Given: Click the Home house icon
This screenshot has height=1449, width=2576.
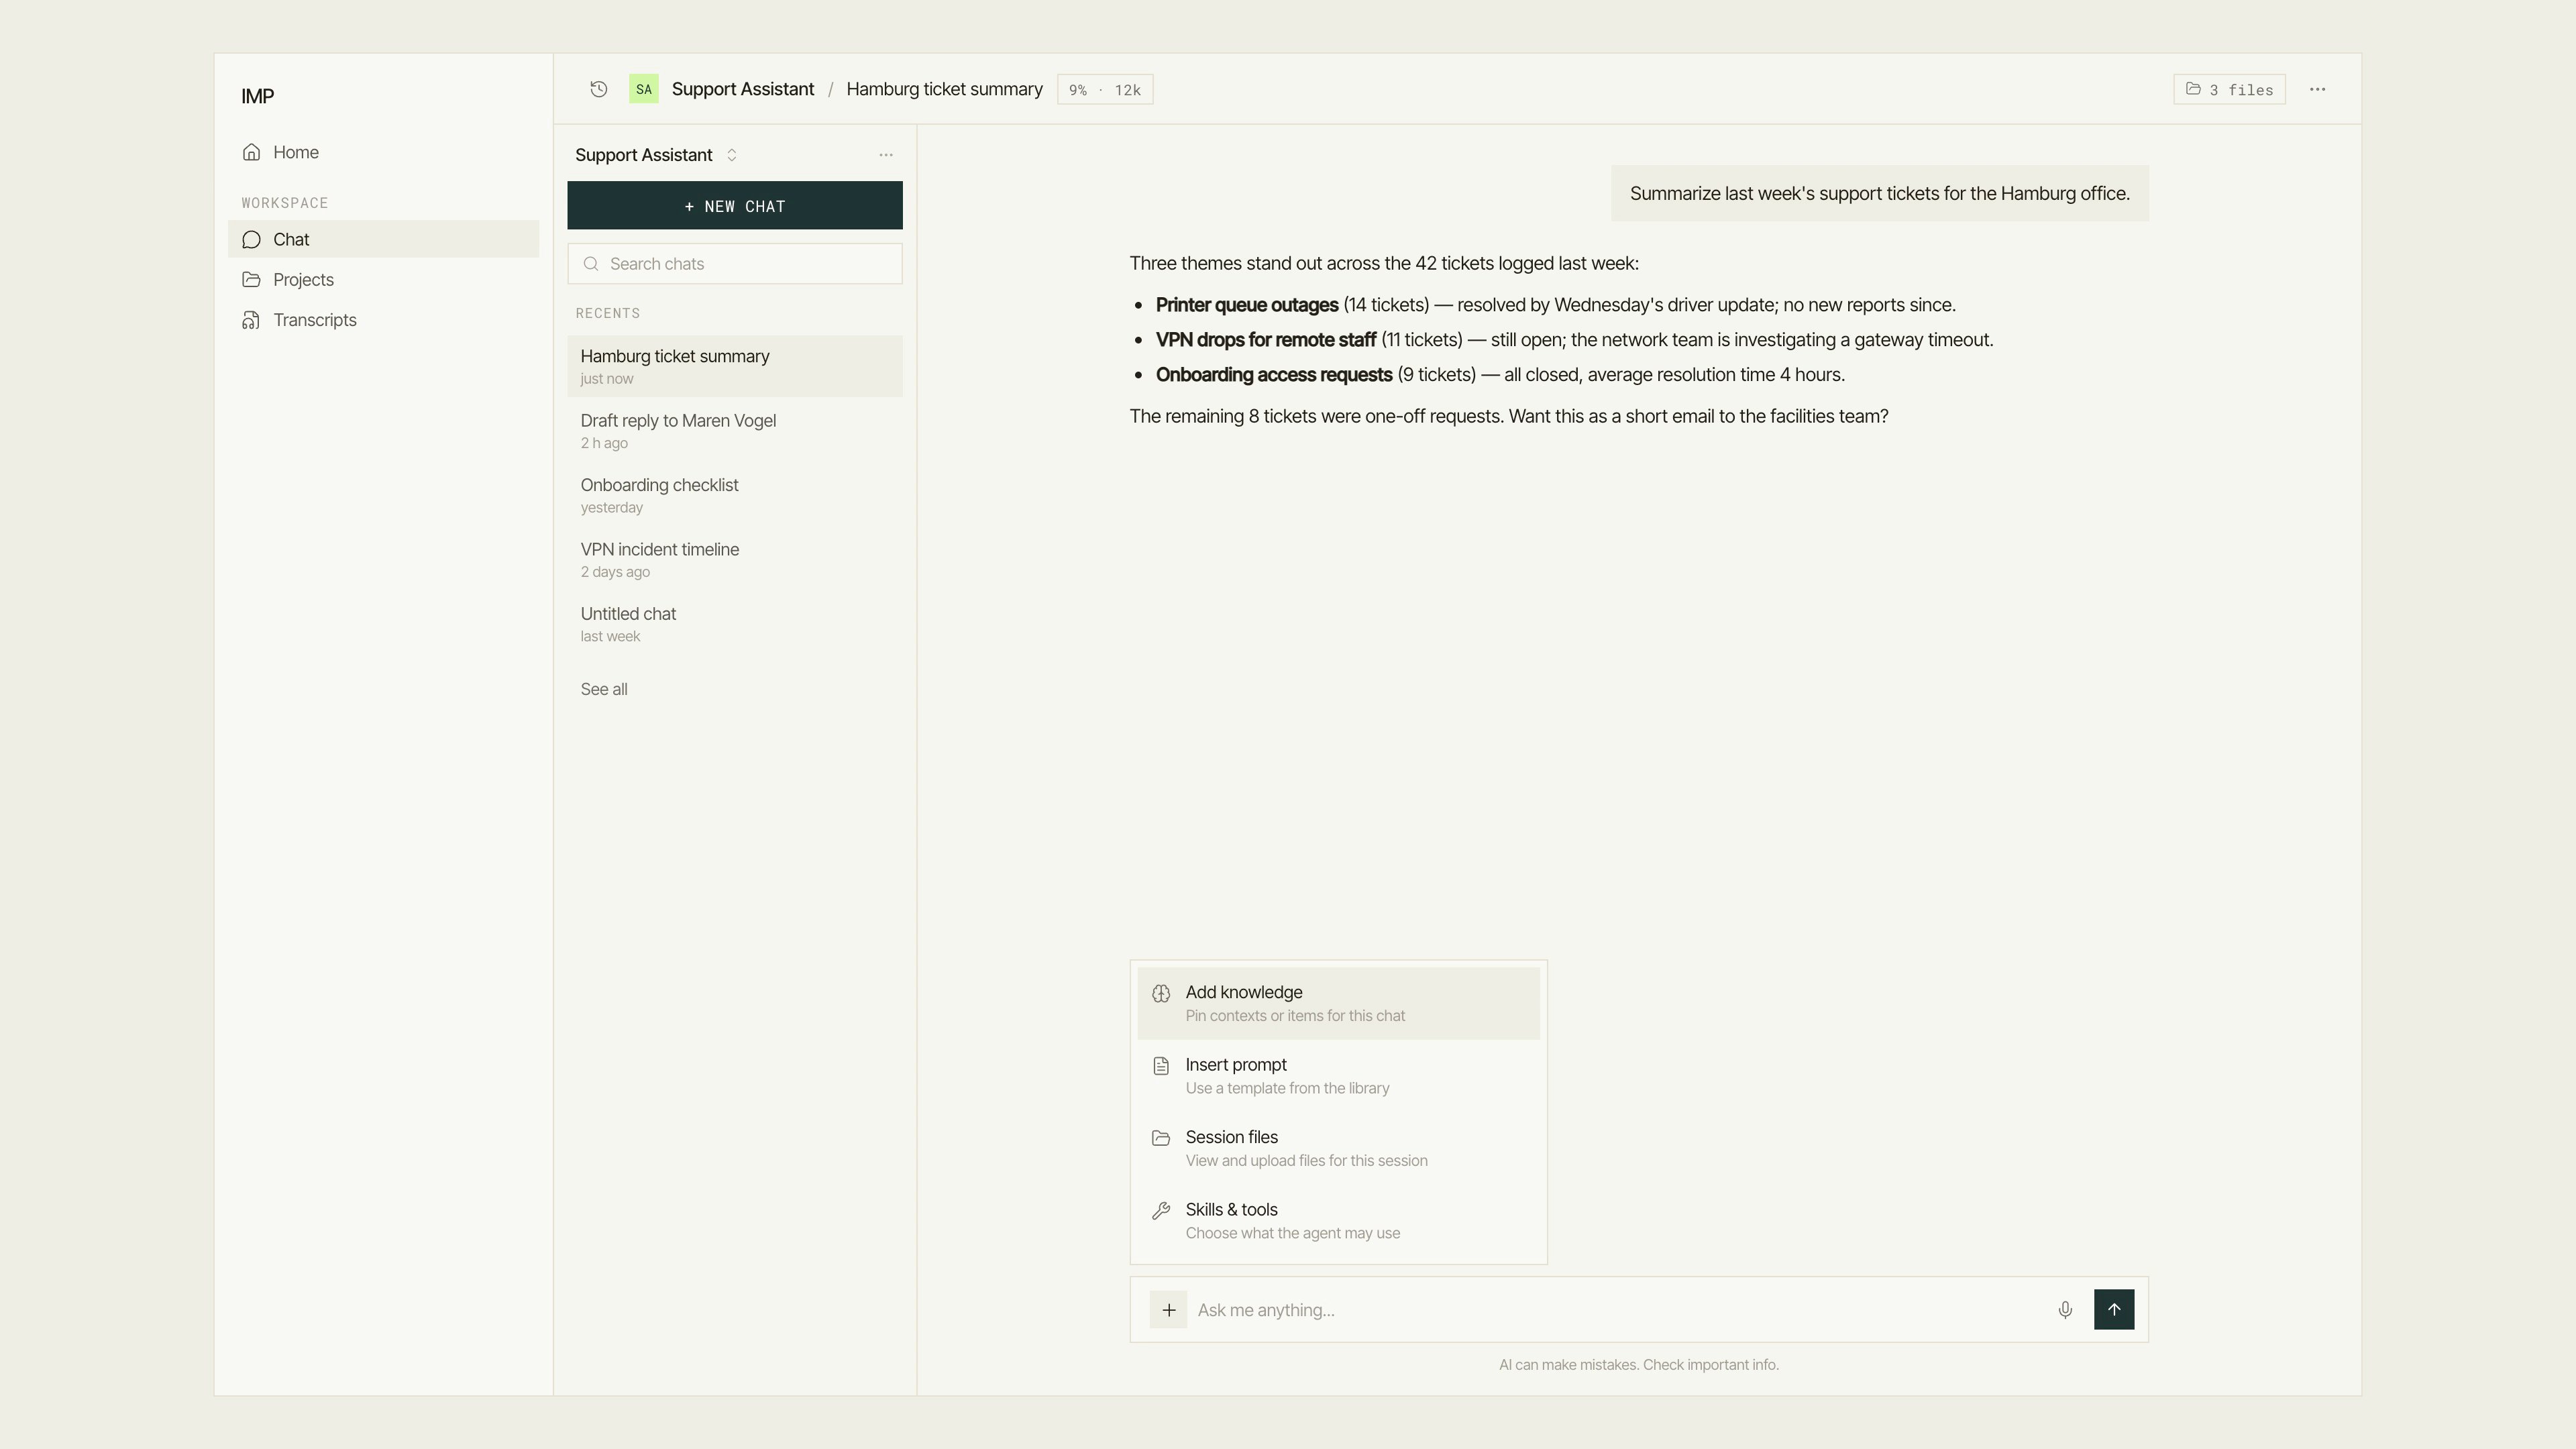Looking at the screenshot, I should point(252,152).
